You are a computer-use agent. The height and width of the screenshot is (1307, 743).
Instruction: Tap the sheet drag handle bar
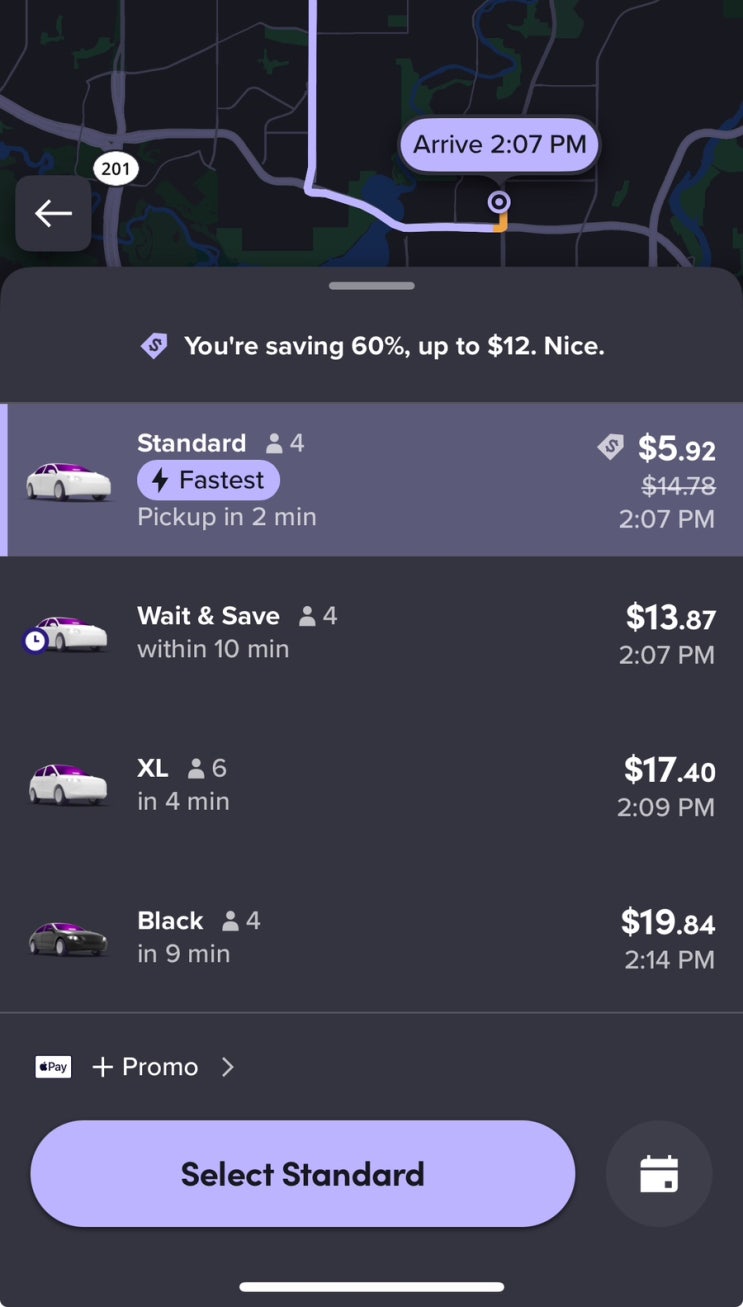pyautogui.click(x=371, y=286)
